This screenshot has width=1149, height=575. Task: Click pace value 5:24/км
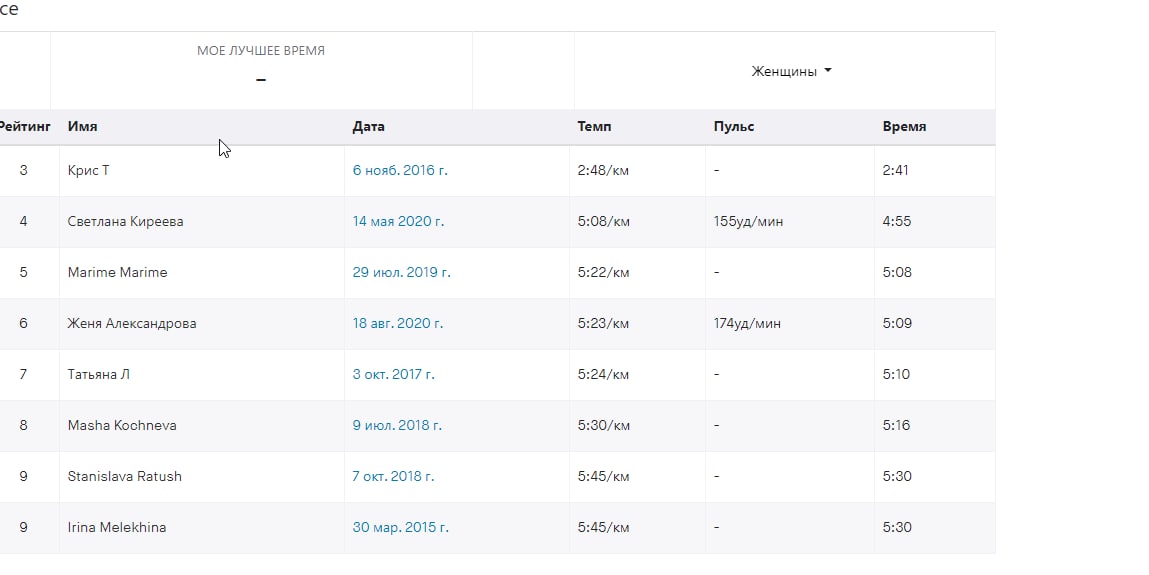coord(603,374)
